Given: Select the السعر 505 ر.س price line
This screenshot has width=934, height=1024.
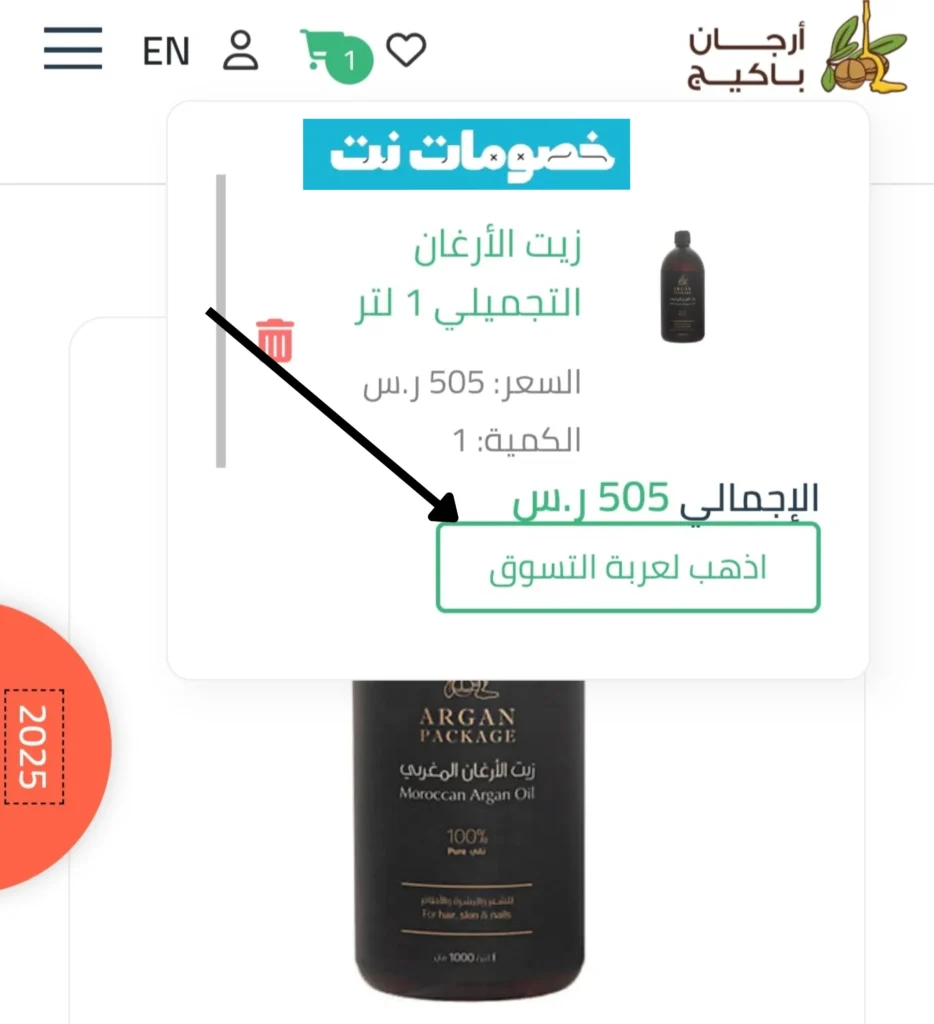Looking at the screenshot, I should click(x=472, y=383).
